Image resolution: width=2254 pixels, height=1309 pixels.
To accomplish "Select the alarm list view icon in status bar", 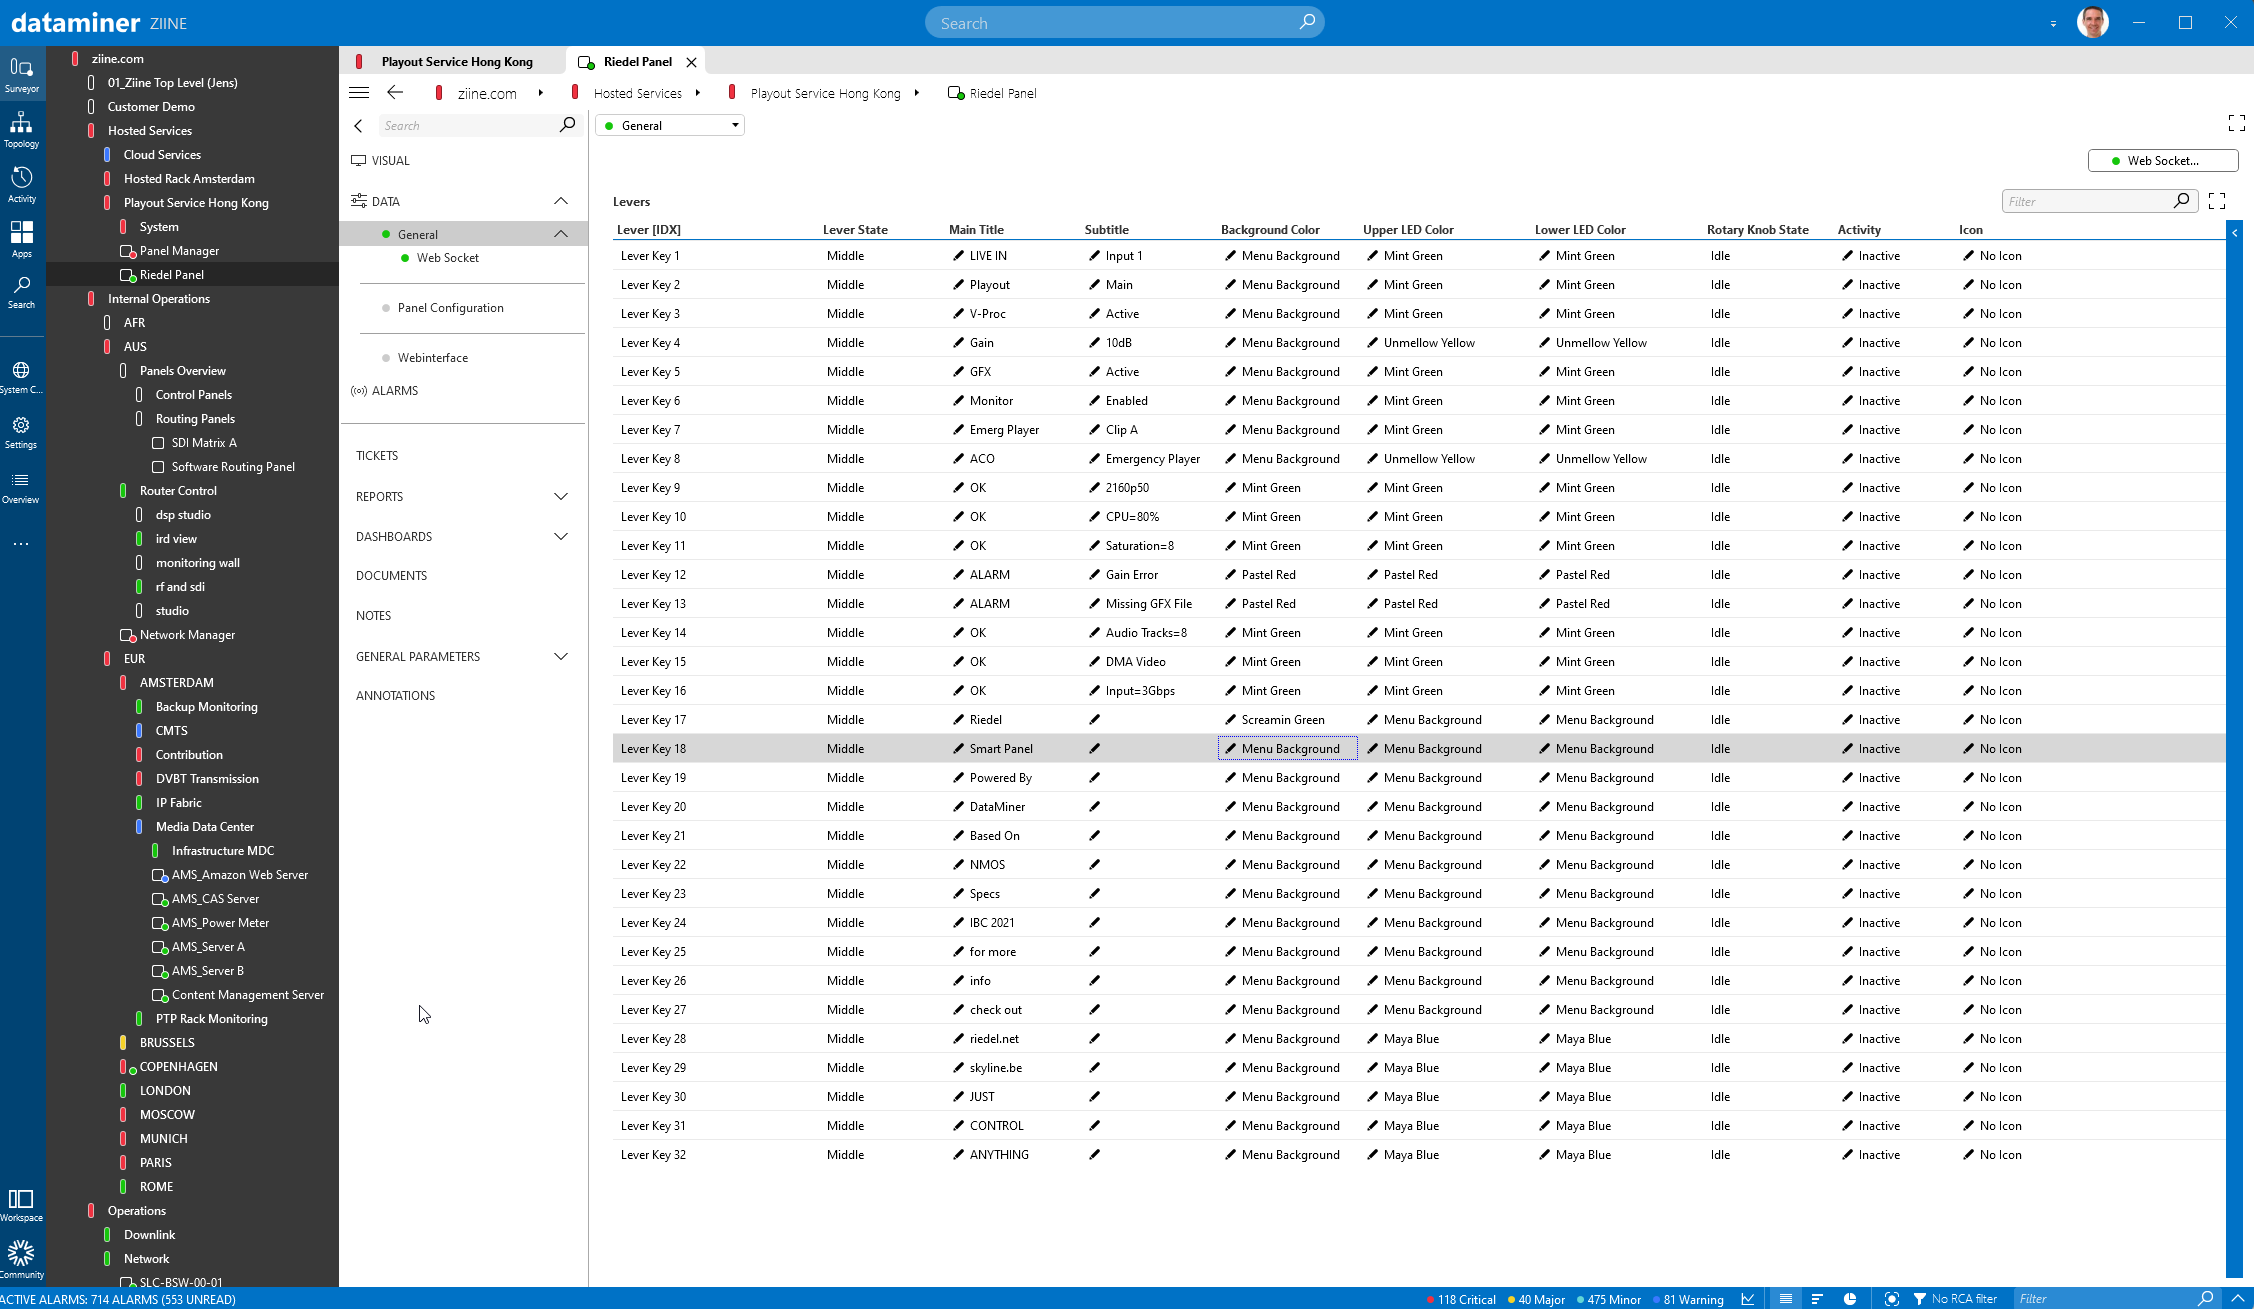I will [1785, 1299].
